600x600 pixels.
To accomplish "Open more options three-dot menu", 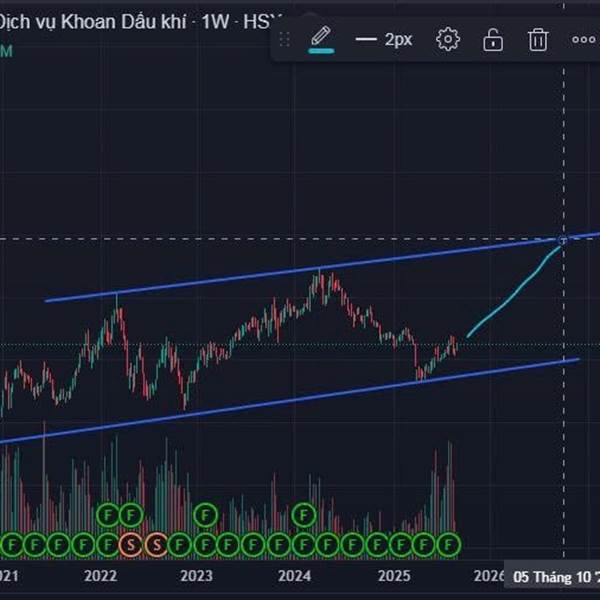I will click(x=584, y=39).
